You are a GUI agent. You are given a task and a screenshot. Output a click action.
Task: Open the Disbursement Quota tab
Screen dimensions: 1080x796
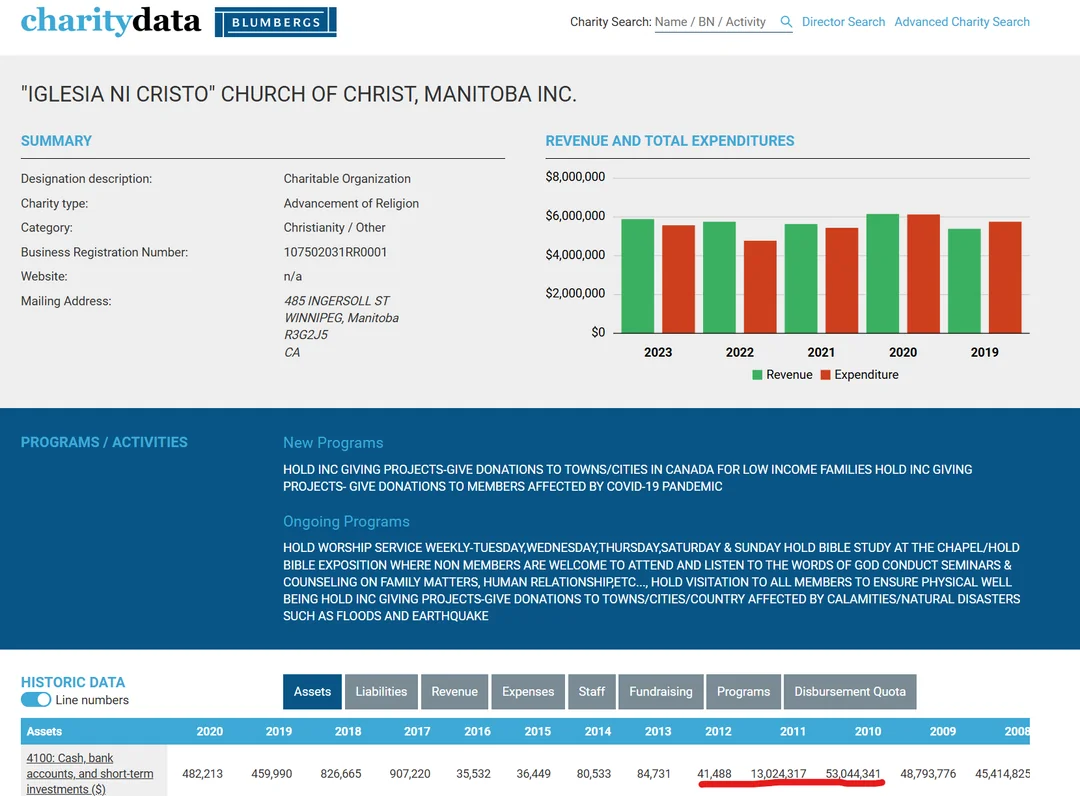pos(850,691)
